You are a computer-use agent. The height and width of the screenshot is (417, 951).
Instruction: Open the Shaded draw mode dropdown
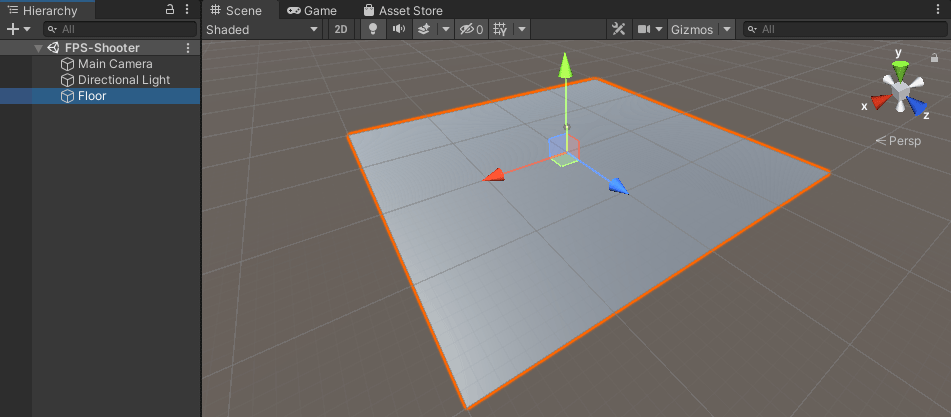[263, 30]
